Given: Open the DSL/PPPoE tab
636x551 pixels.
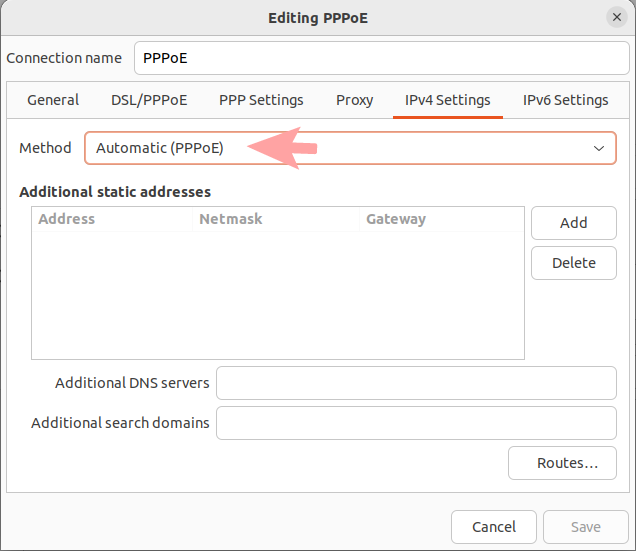Looking at the screenshot, I should coord(149,100).
